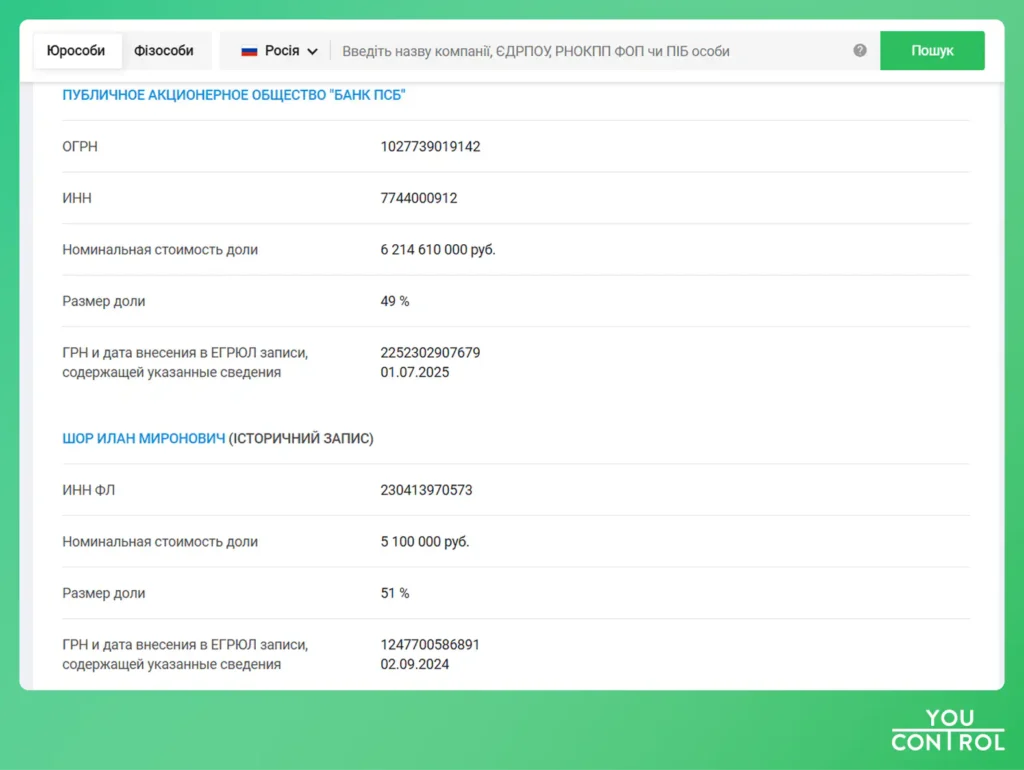Open the Росія country dropdown
The image size is (1024, 770).
coord(280,51)
